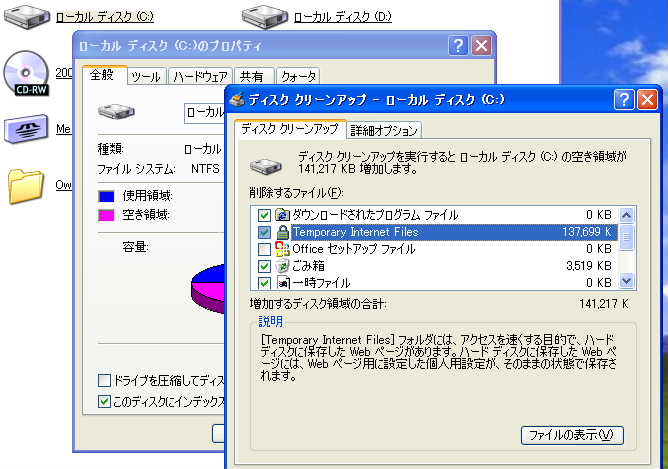Click the ローカル ディスク (C:) link text
The width and height of the screenshot is (668, 469).
click(x=105, y=17)
